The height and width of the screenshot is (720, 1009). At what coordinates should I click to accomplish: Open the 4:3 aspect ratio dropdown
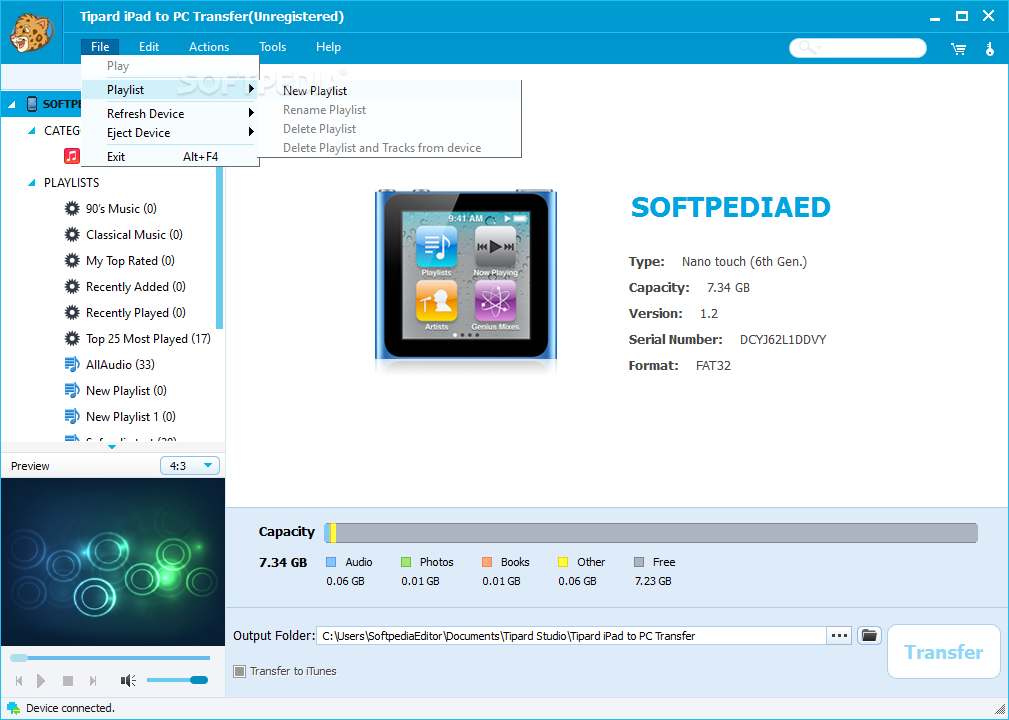coord(190,465)
